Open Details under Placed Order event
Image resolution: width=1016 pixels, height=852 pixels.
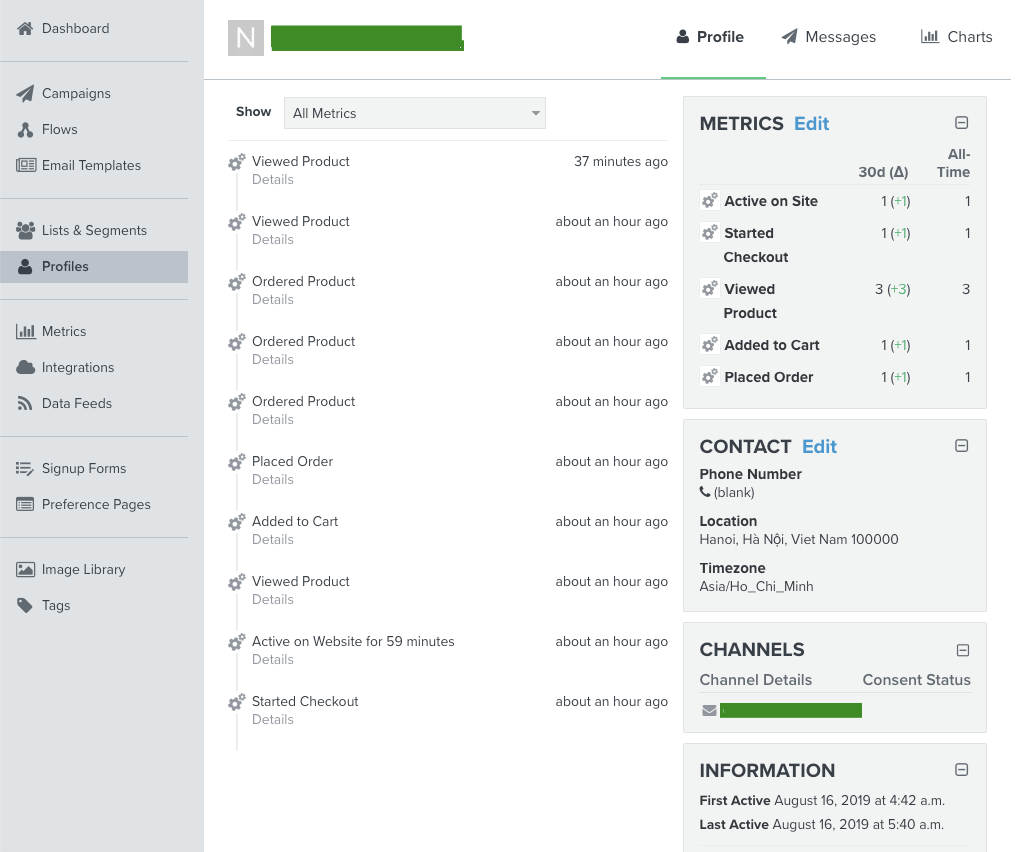click(x=273, y=479)
